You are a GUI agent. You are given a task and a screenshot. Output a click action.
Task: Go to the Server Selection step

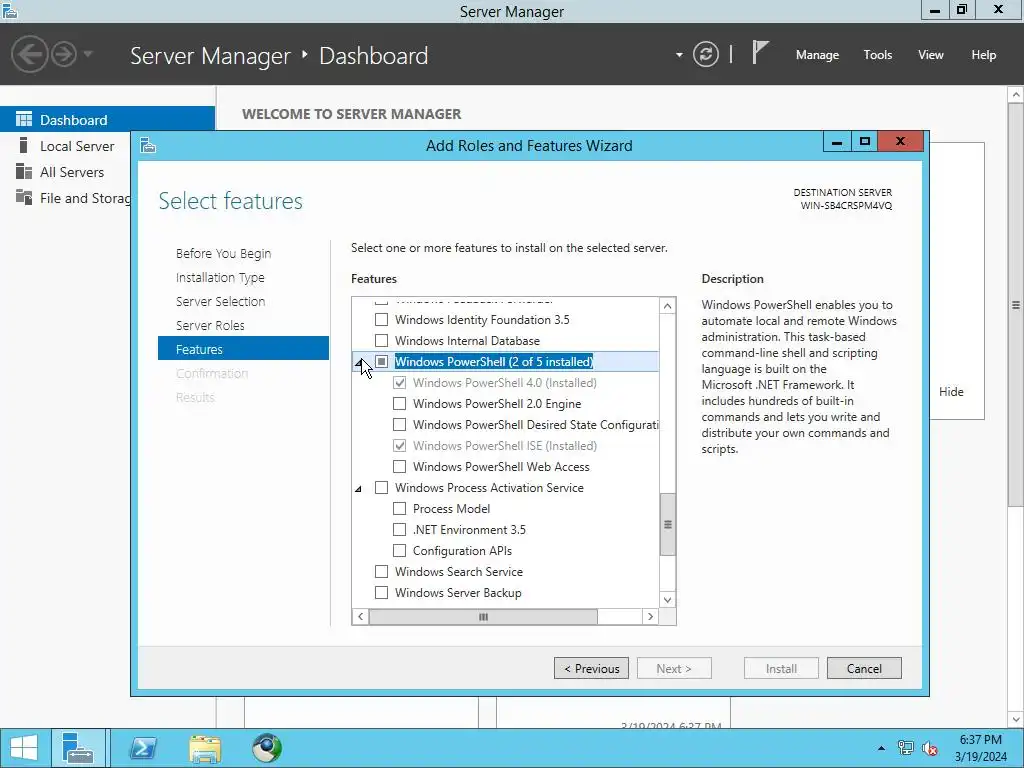(x=220, y=301)
